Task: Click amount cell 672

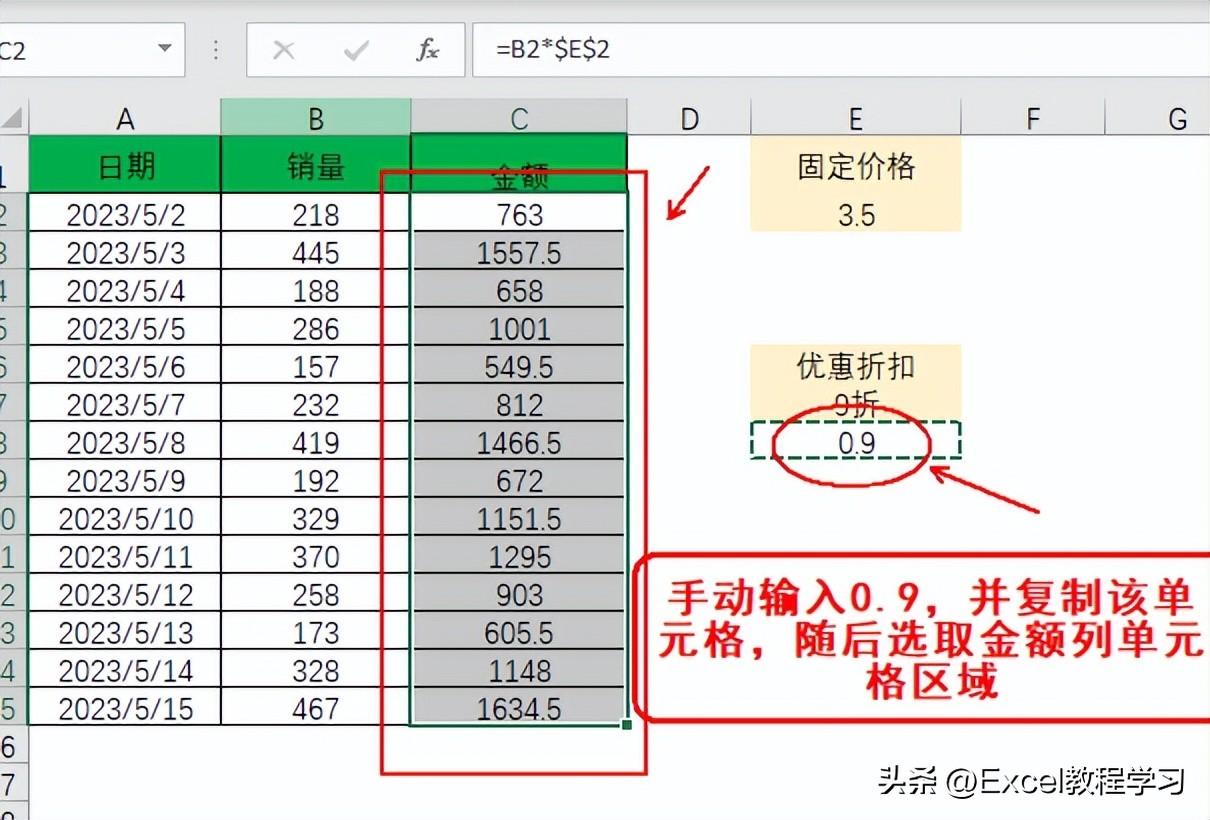Action: coord(519,480)
